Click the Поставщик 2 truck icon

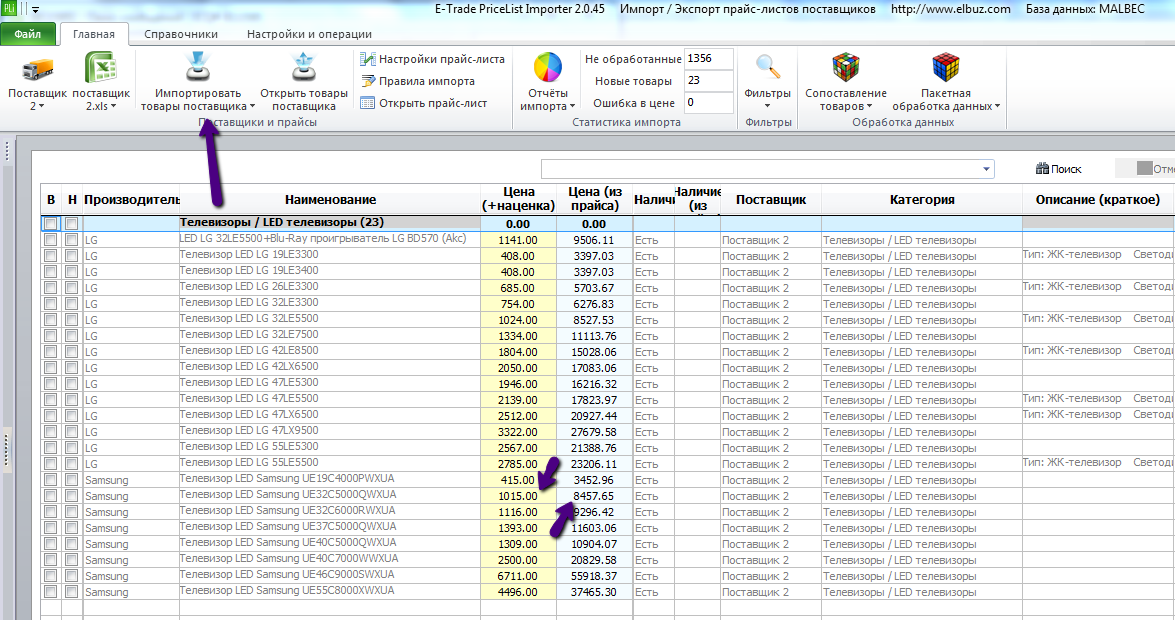pos(37,69)
